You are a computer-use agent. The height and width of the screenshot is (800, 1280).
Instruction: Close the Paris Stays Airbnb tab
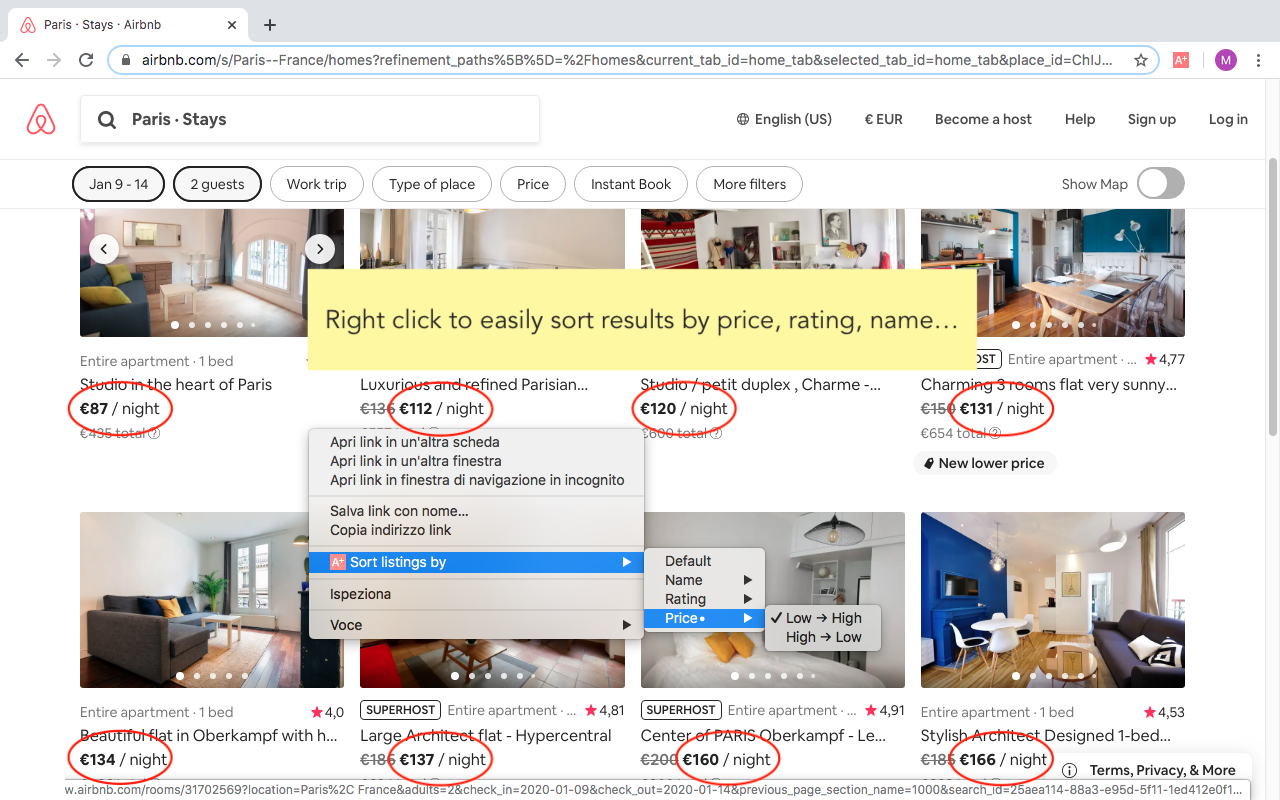tap(232, 25)
